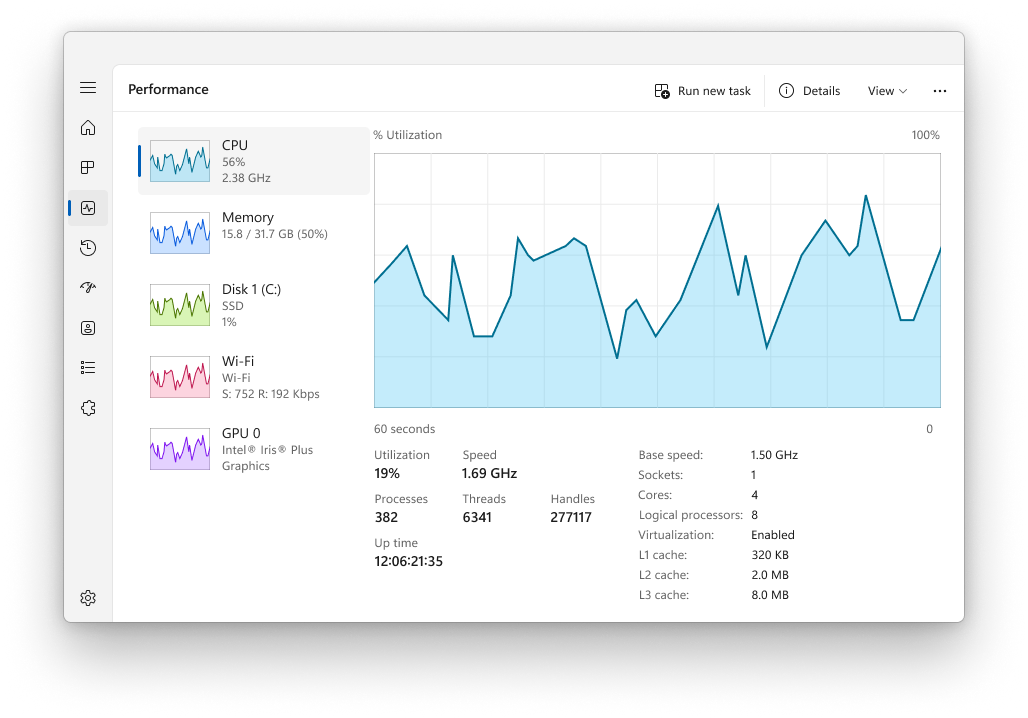This screenshot has width=1028, height=718.
Task: Open the View dropdown menu
Action: (886, 90)
